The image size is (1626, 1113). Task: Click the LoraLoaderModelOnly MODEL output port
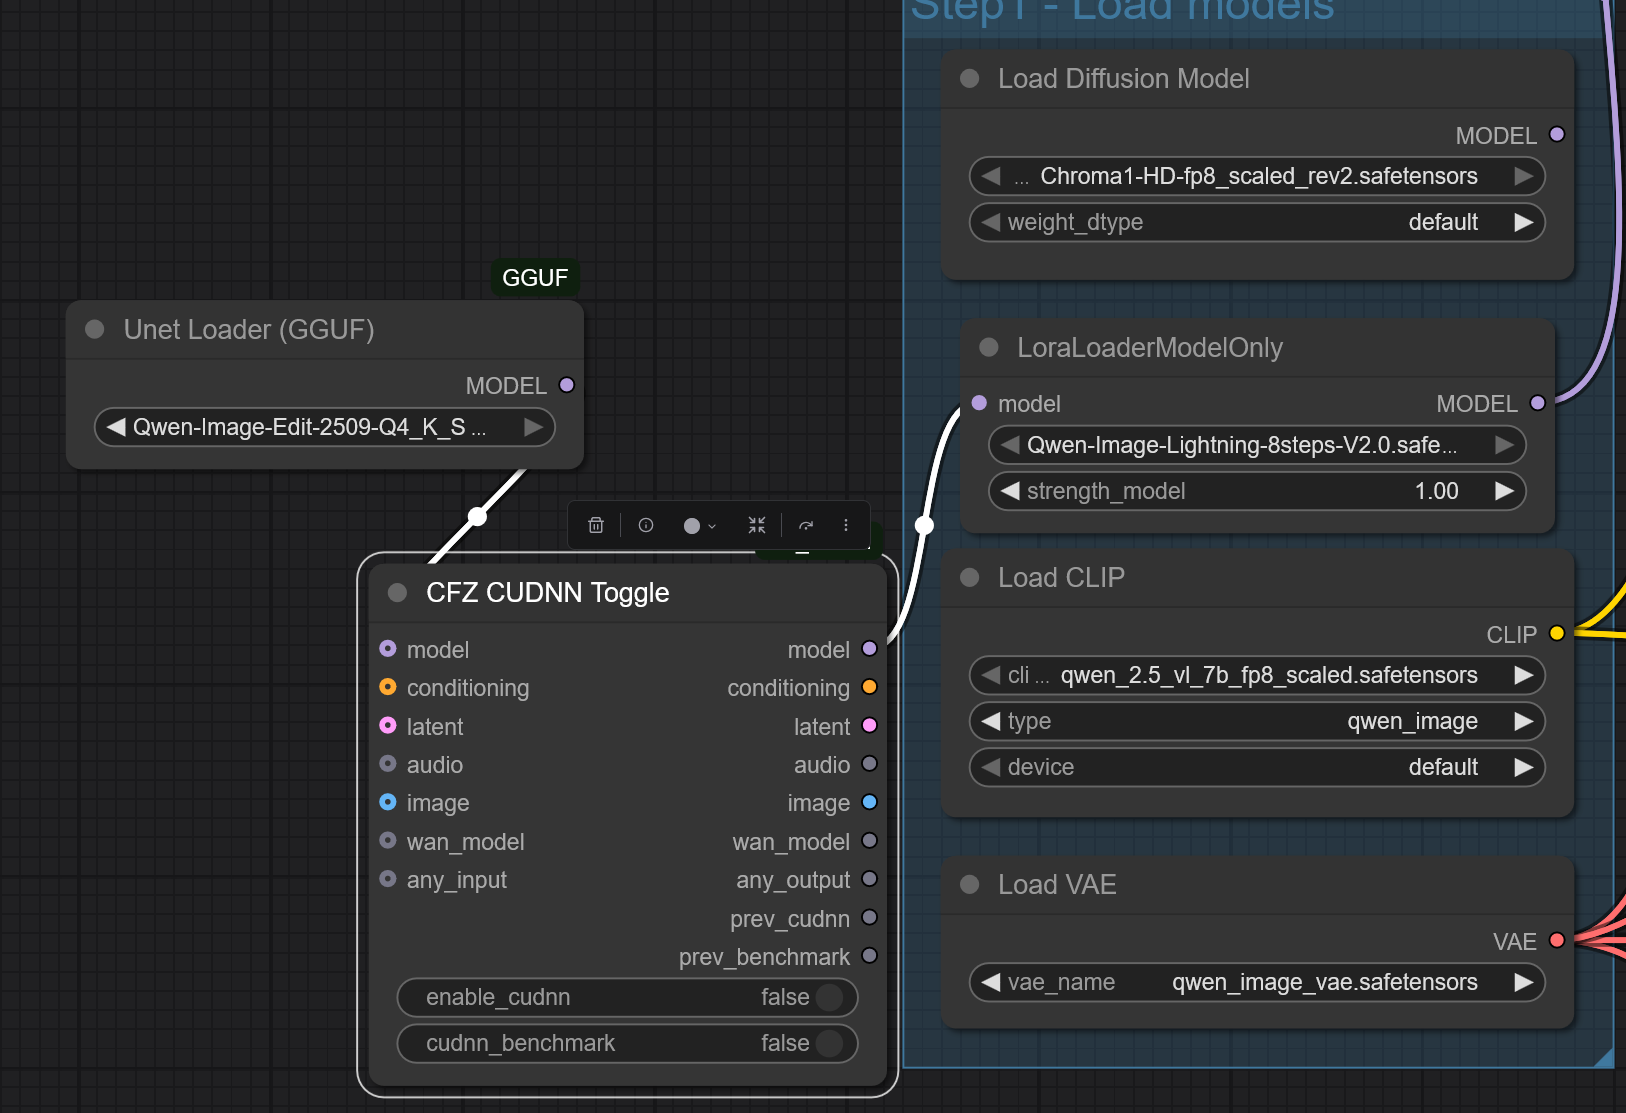(x=1538, y=403)
